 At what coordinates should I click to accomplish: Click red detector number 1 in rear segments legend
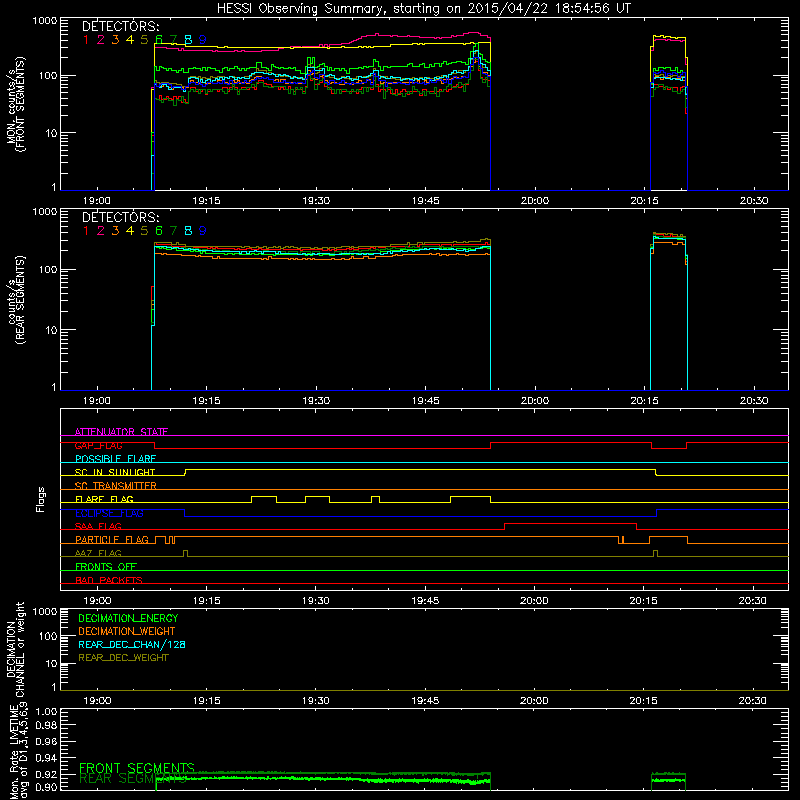[86, 231]
